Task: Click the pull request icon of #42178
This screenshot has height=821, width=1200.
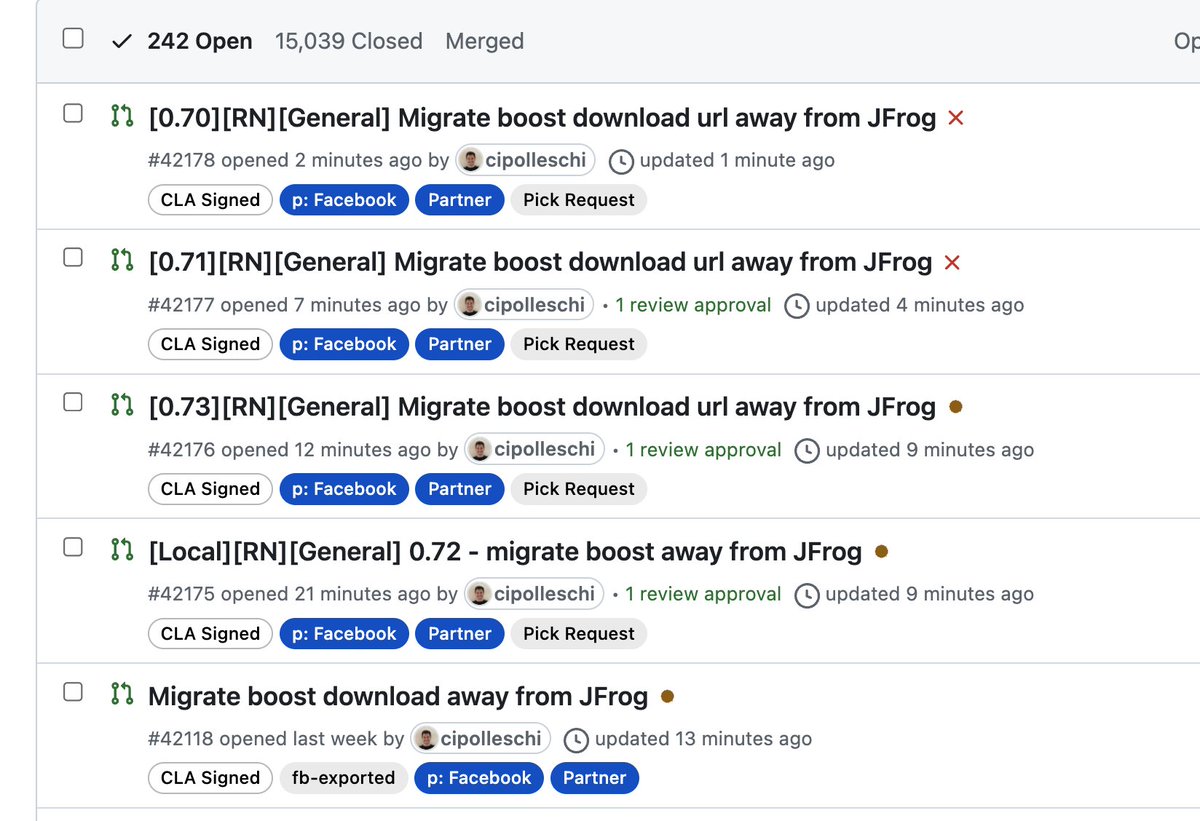Action: (x=121, y=117)
